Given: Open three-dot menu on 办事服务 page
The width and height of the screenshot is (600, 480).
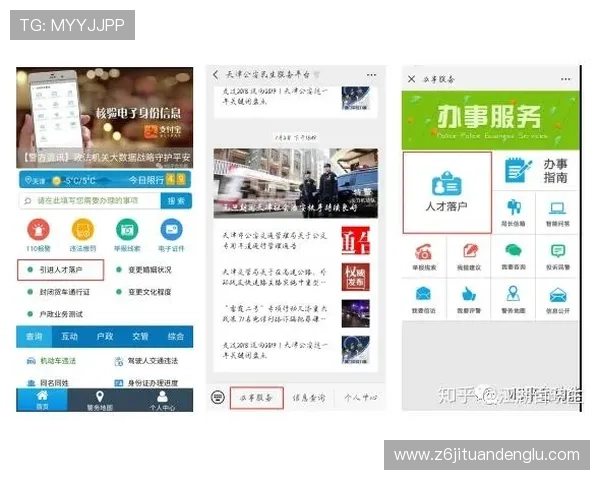Looking at the screenshot, I should click(566, 79).
